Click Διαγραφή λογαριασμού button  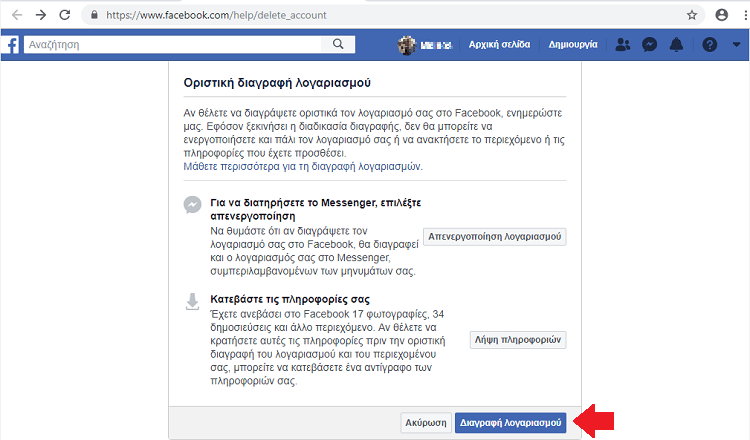click(x=510, y=423)
